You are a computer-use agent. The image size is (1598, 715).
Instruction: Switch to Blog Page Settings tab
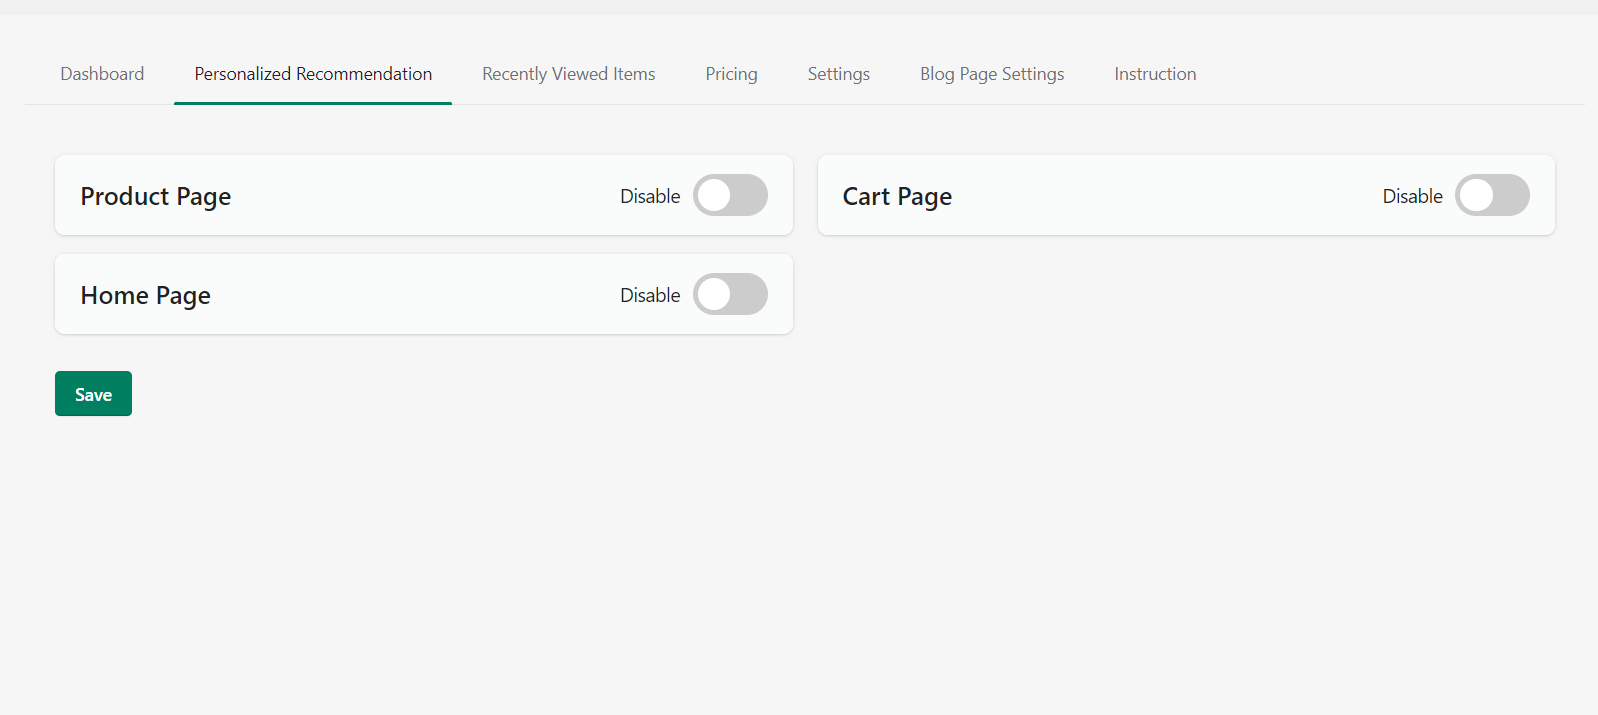click(x=991, y=74)
